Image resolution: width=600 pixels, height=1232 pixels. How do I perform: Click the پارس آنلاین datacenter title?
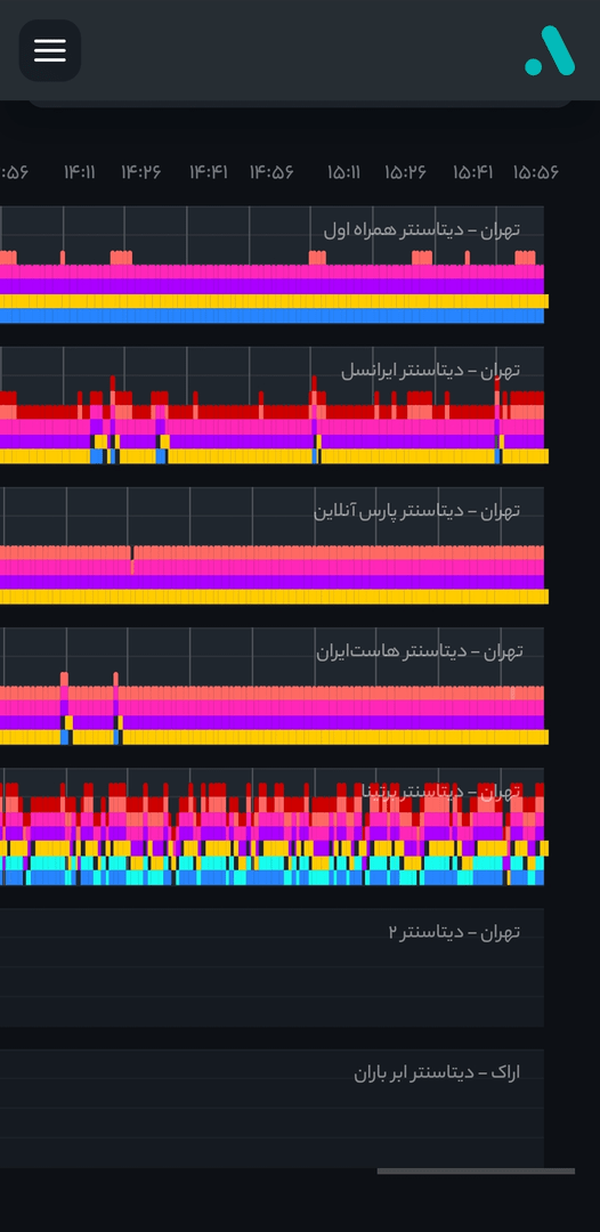(x=417, y=511)
